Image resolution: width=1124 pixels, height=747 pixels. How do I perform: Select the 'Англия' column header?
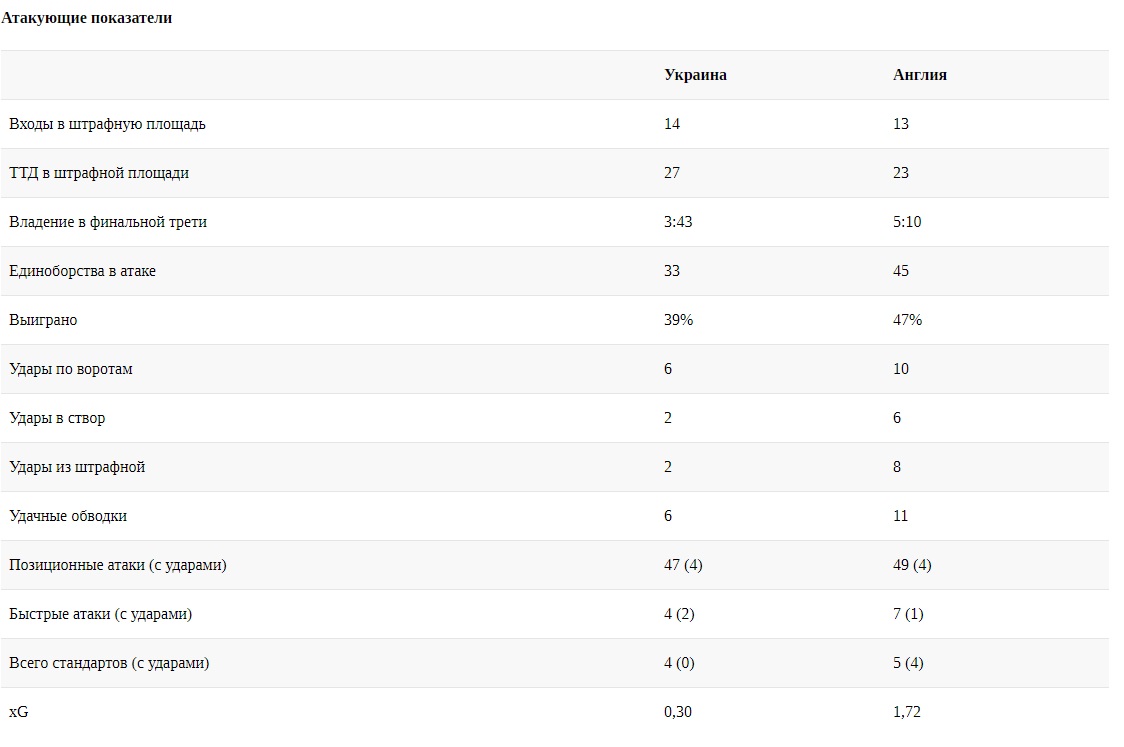coord(919,75)
